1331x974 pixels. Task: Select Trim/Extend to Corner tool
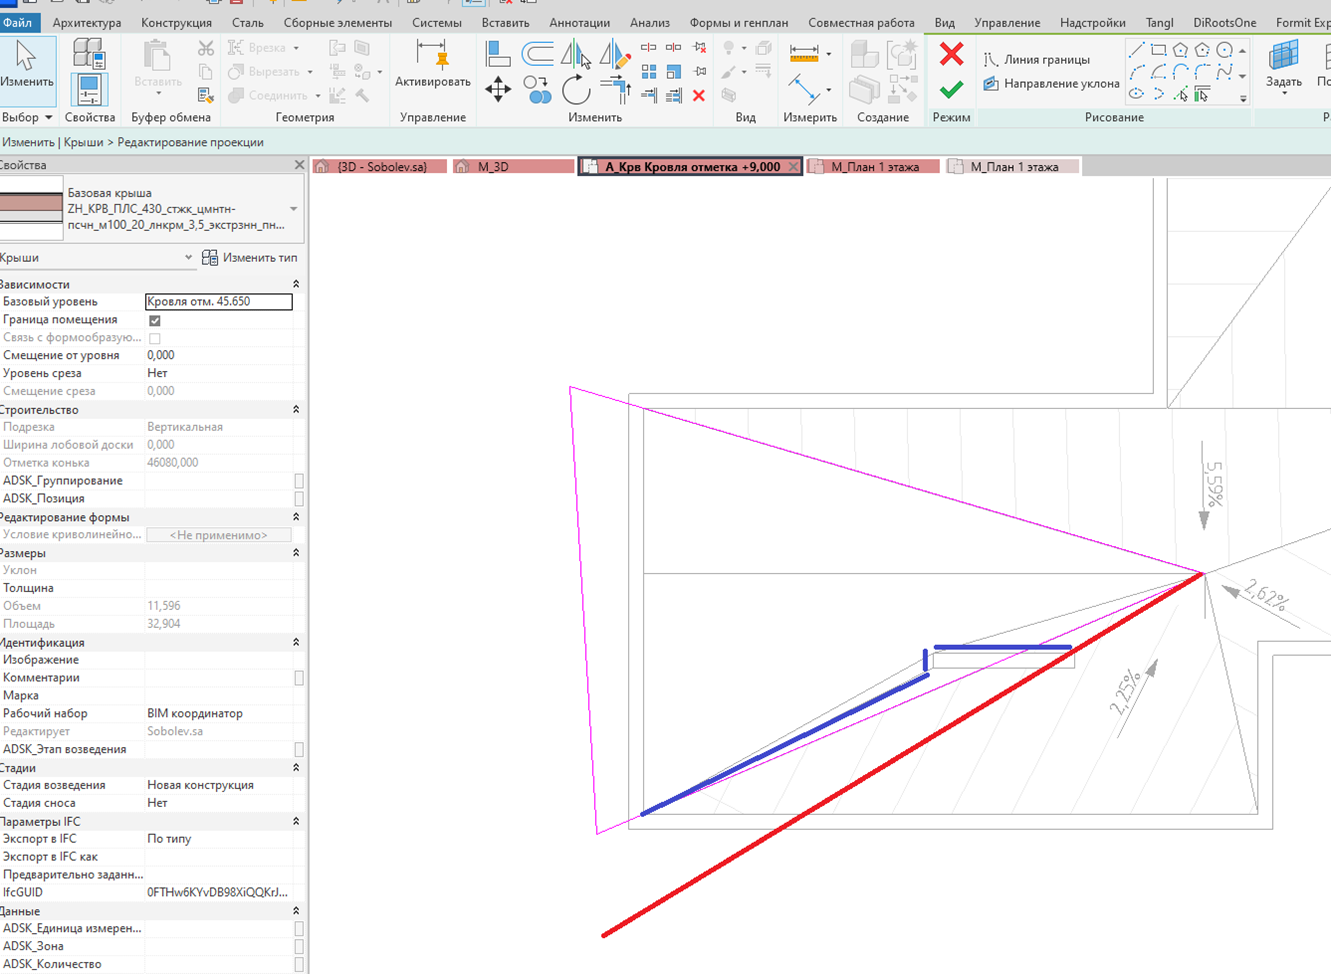tap(615, 90)
